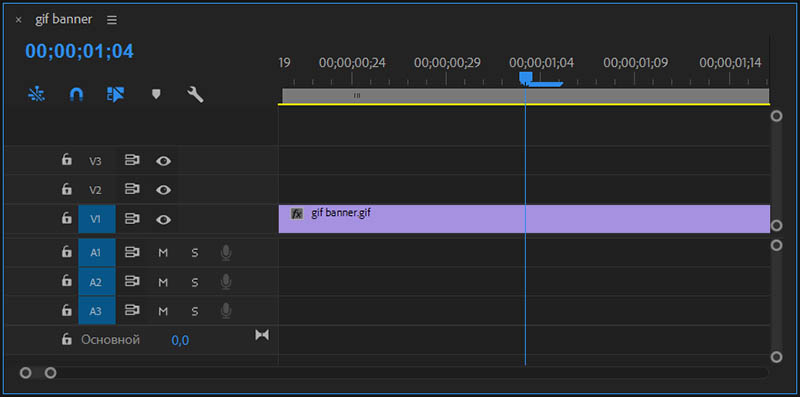Toggle lock on Основной master track
The width and height of the screenshot is (800, 397).
pyautogui.click(x=66, y=339)
